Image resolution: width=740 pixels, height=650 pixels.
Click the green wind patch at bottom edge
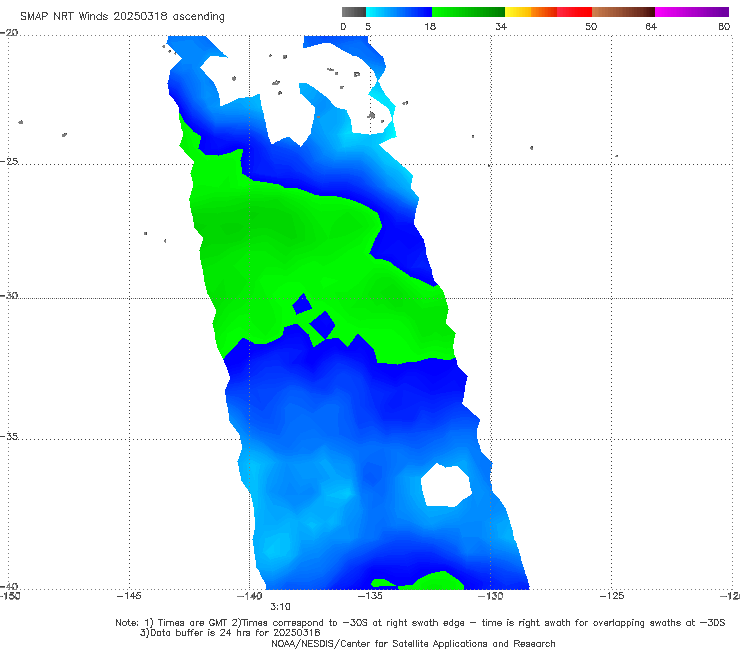coord(439,581)
